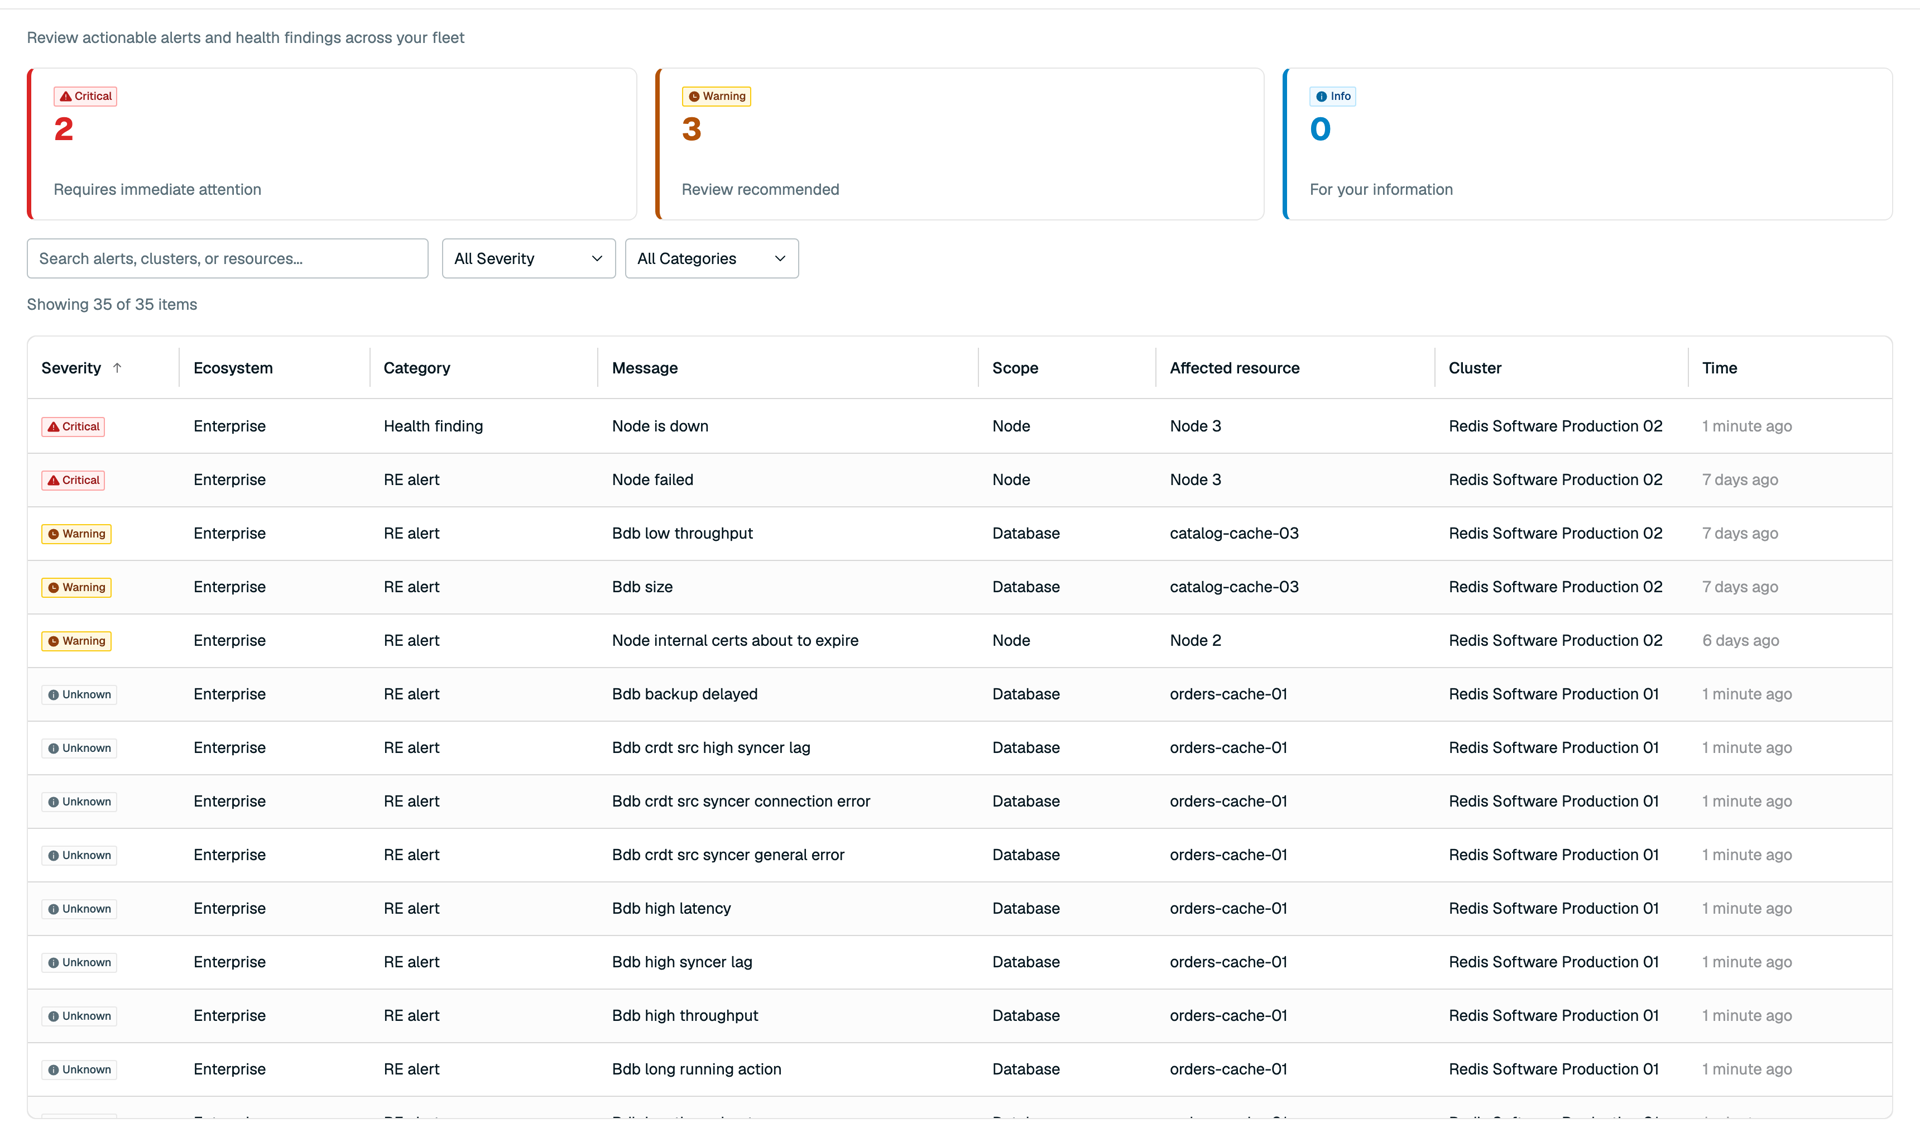Sort by Message column header
The image size is (1920, 1137).
click(645, 368)
